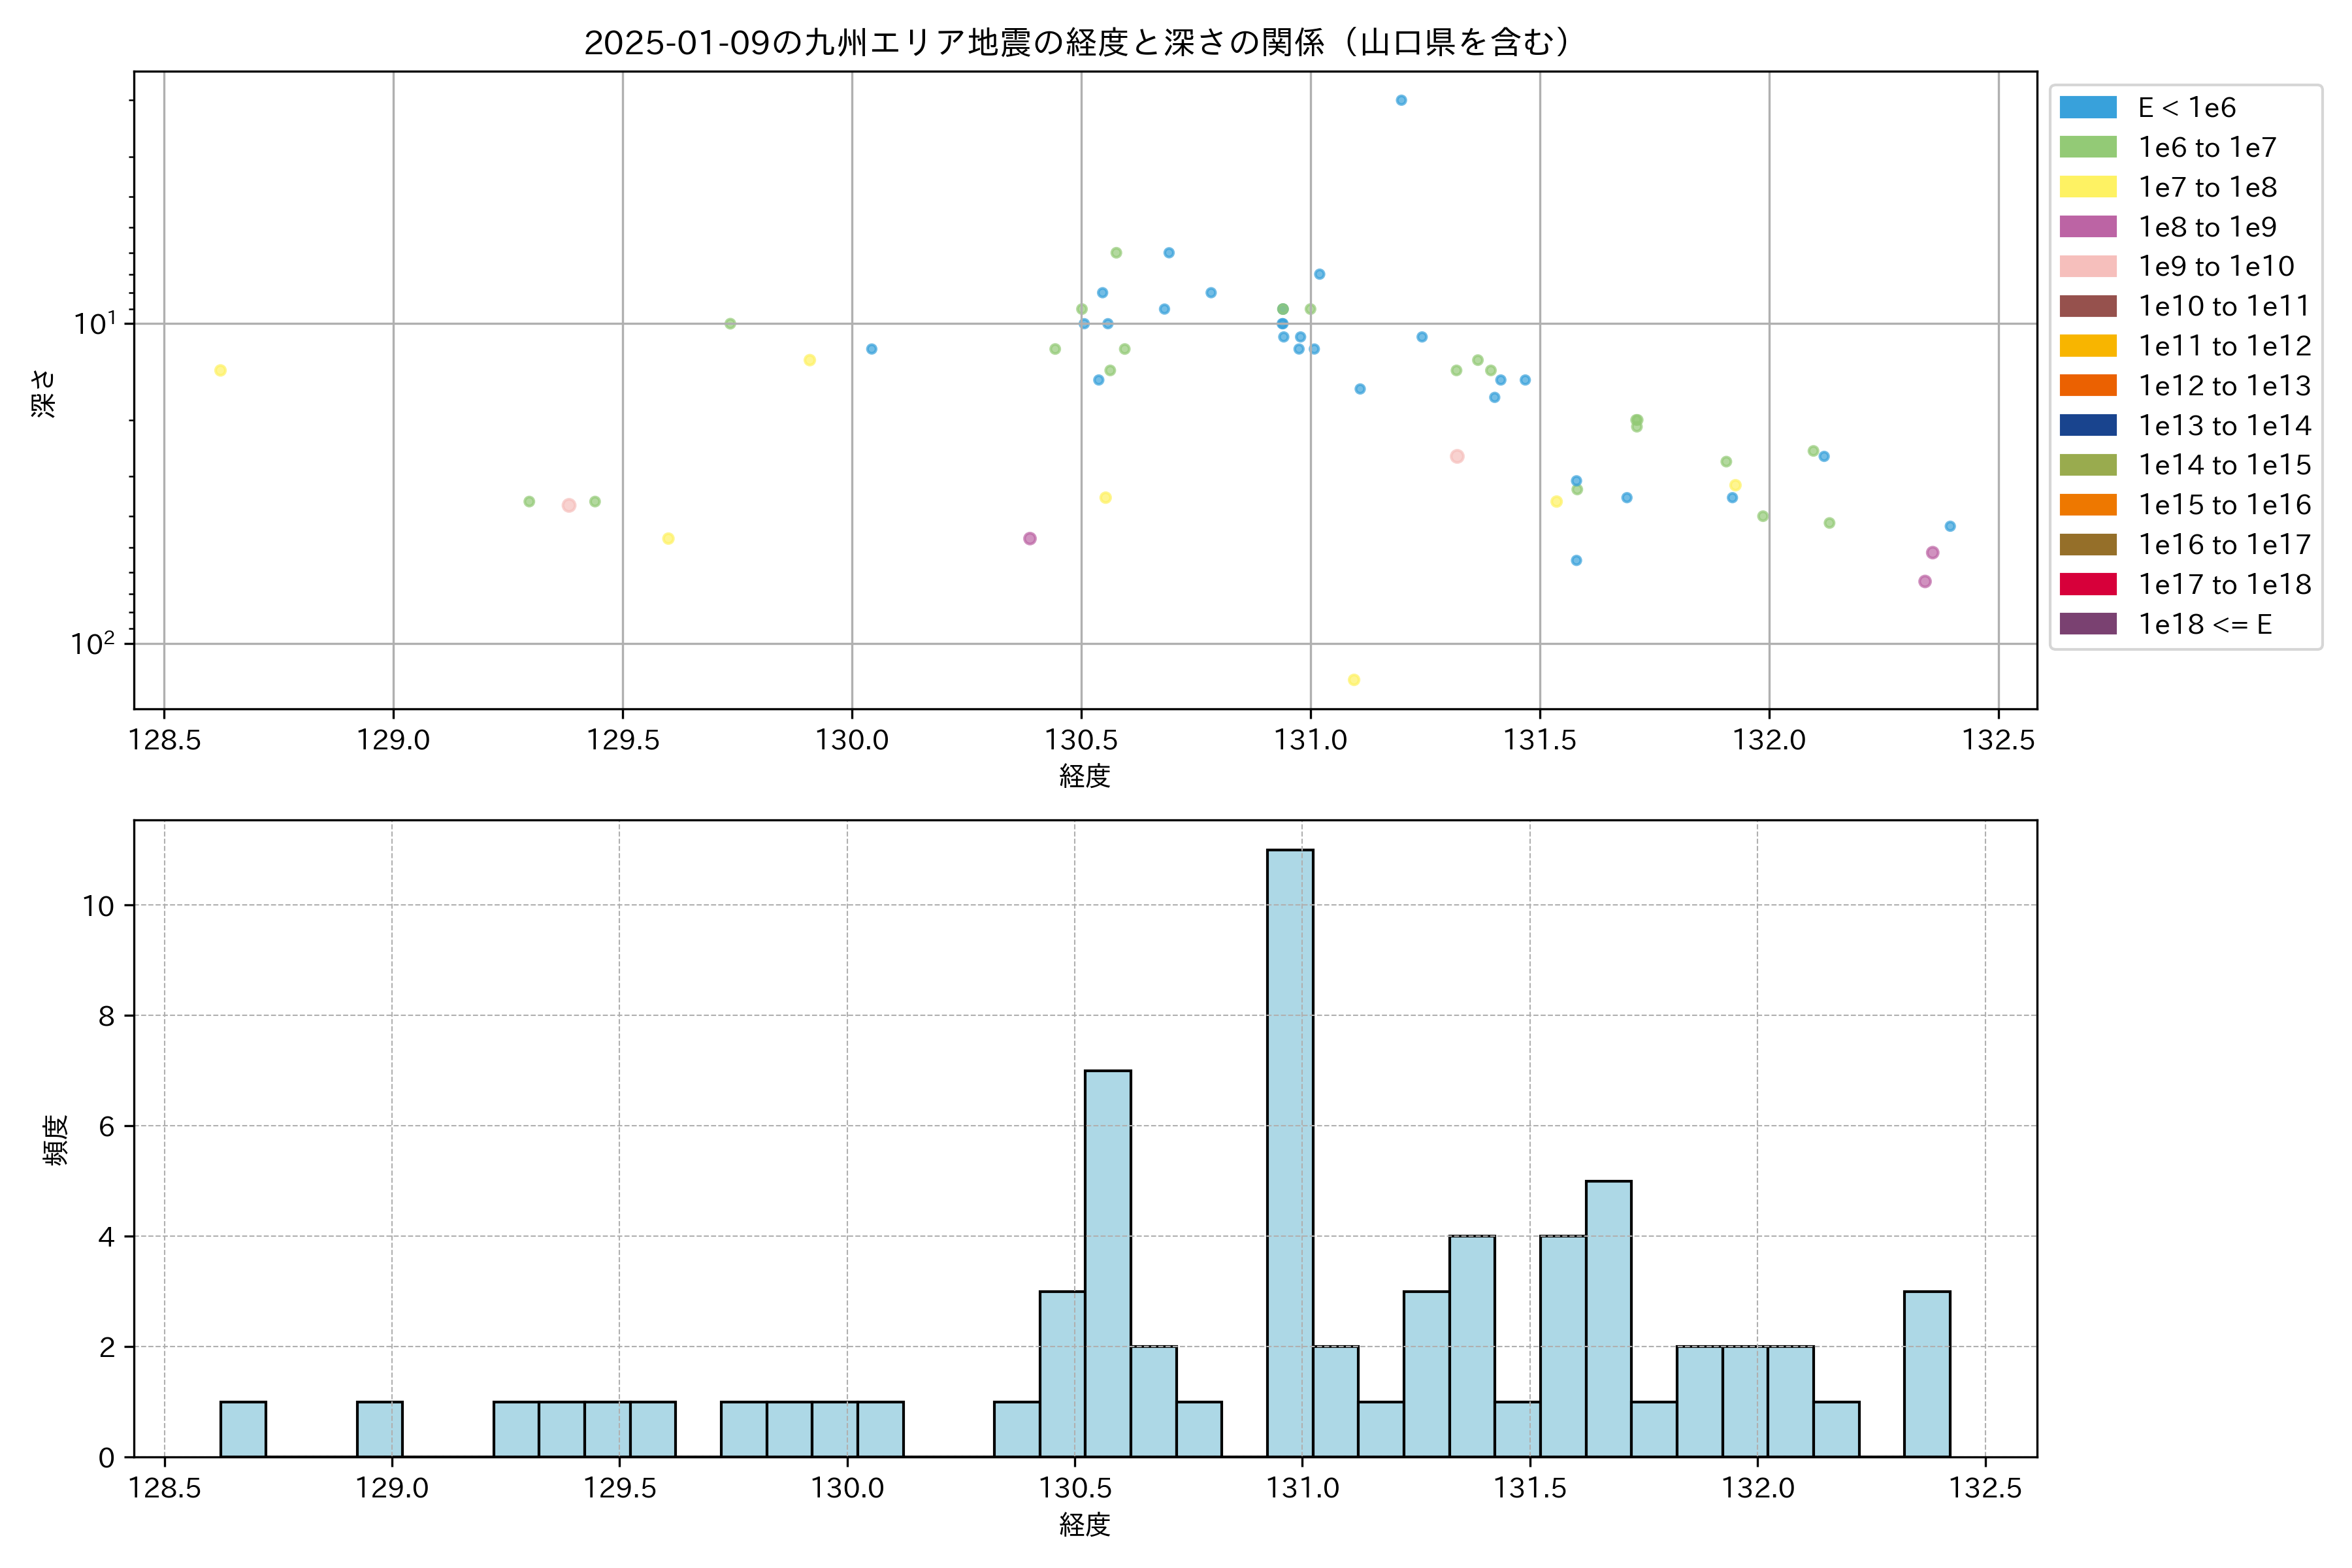Click the histogram bar with frequency 7
Image resolution: width=2352 pixels, height=1568 pixels.
click(x=1108, y=1263)
